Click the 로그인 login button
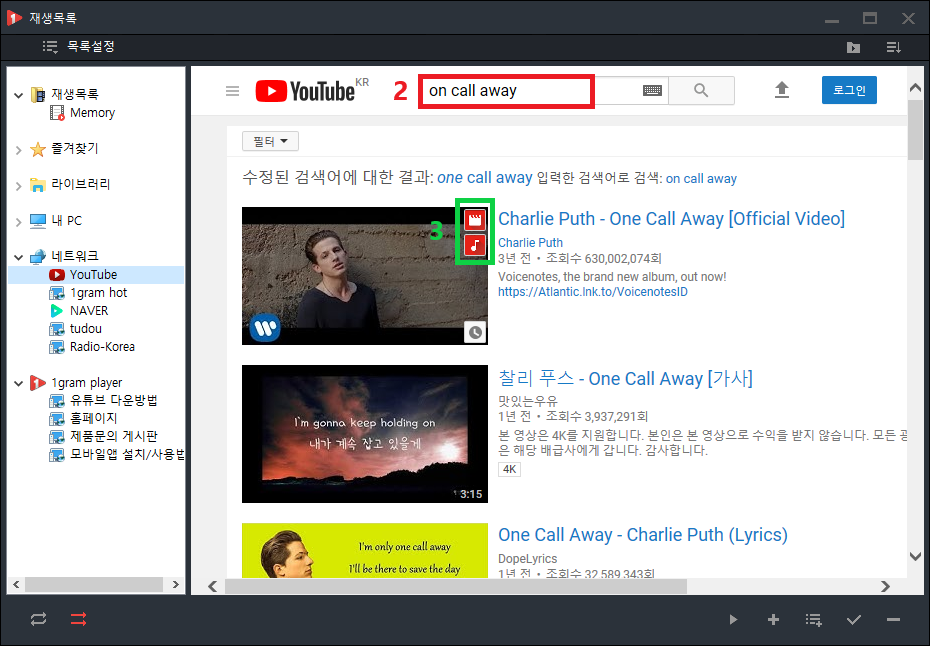The image size is (930, 646). (x=849, y=90)
